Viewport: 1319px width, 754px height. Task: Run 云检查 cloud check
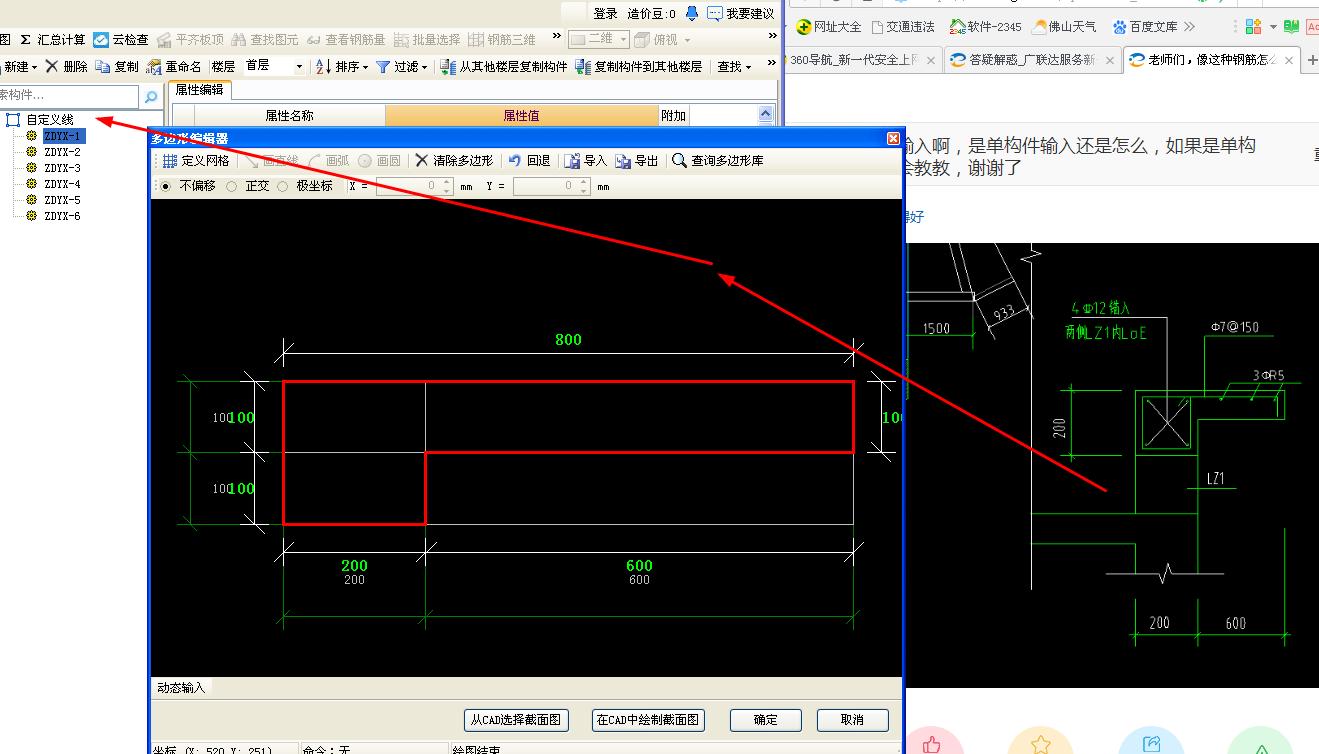coord(121,40)
